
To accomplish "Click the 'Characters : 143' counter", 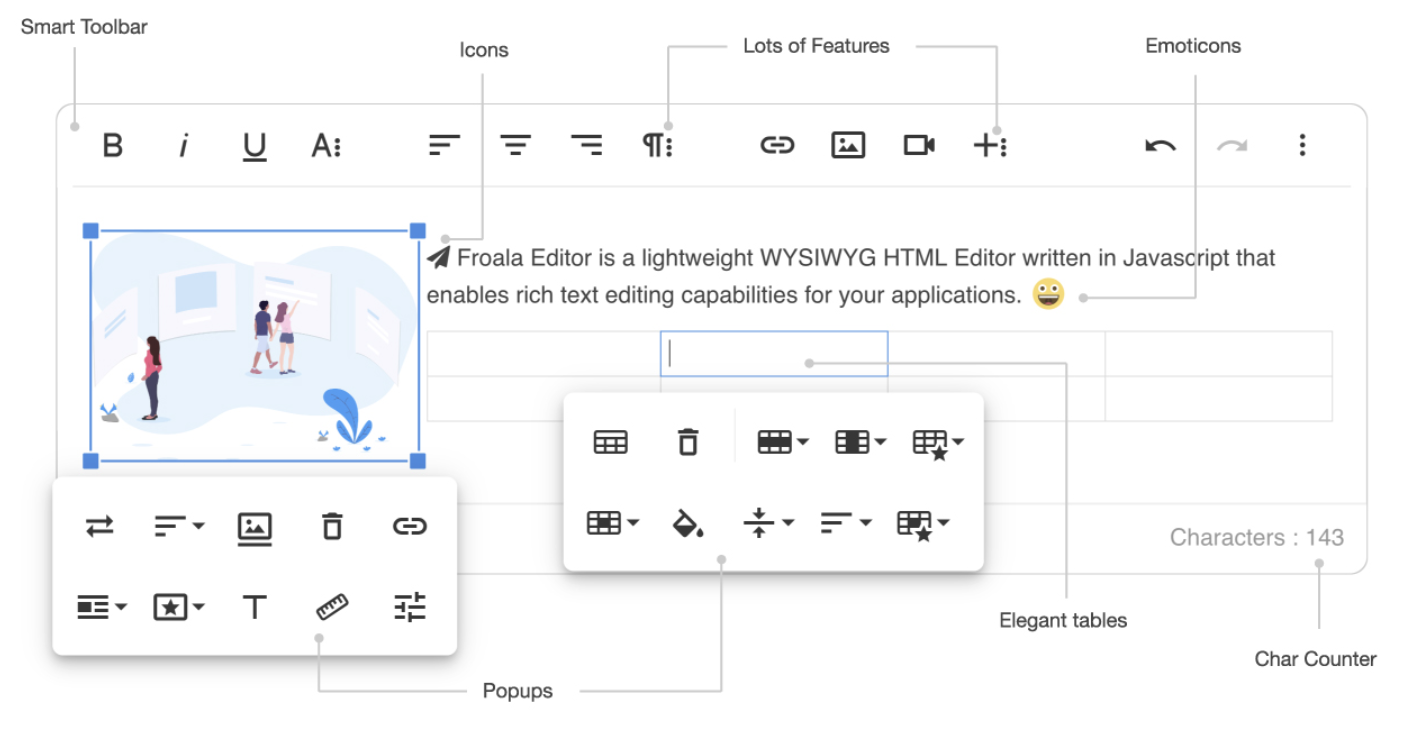I will coord(1257,538).
